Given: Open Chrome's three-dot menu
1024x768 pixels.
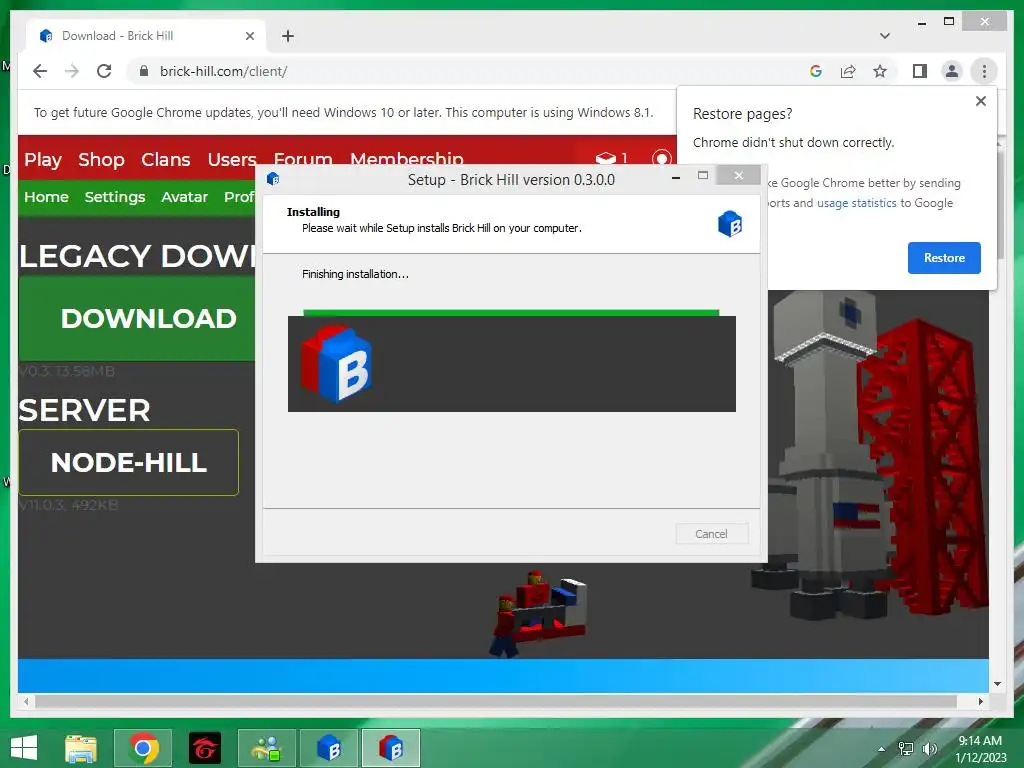Looking at the screenshot, I should pyautogui.click(x=984, y=71).
